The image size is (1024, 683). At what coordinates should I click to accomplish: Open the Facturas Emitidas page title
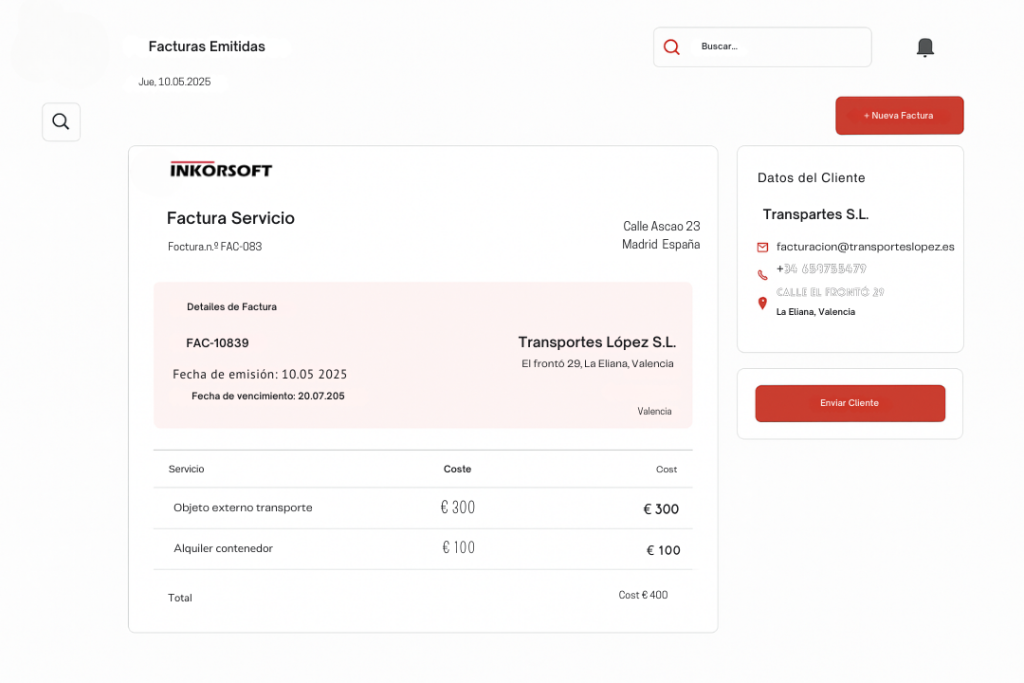(x=207, y=47)
